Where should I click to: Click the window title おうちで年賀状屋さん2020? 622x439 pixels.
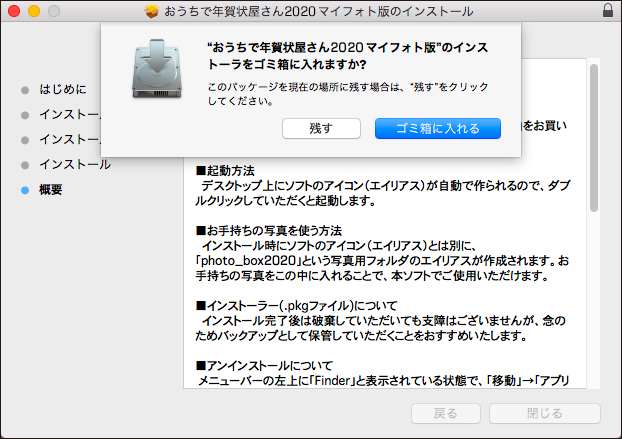pyautogui.click(x=319, y=11)
